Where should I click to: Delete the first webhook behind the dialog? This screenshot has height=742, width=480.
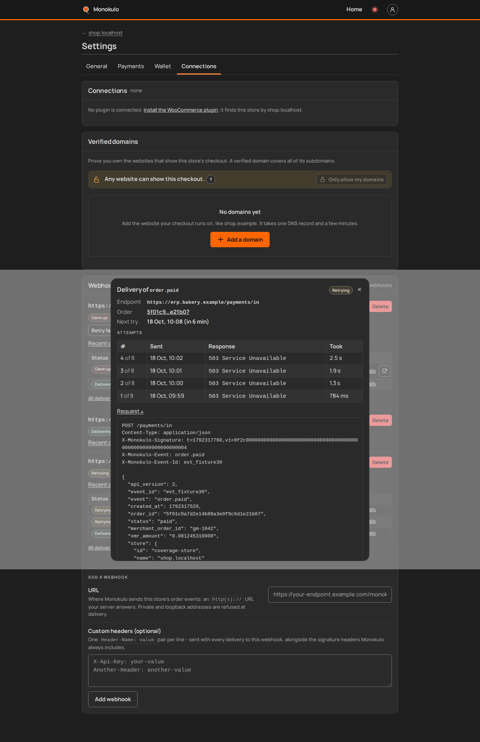(380, 307)
